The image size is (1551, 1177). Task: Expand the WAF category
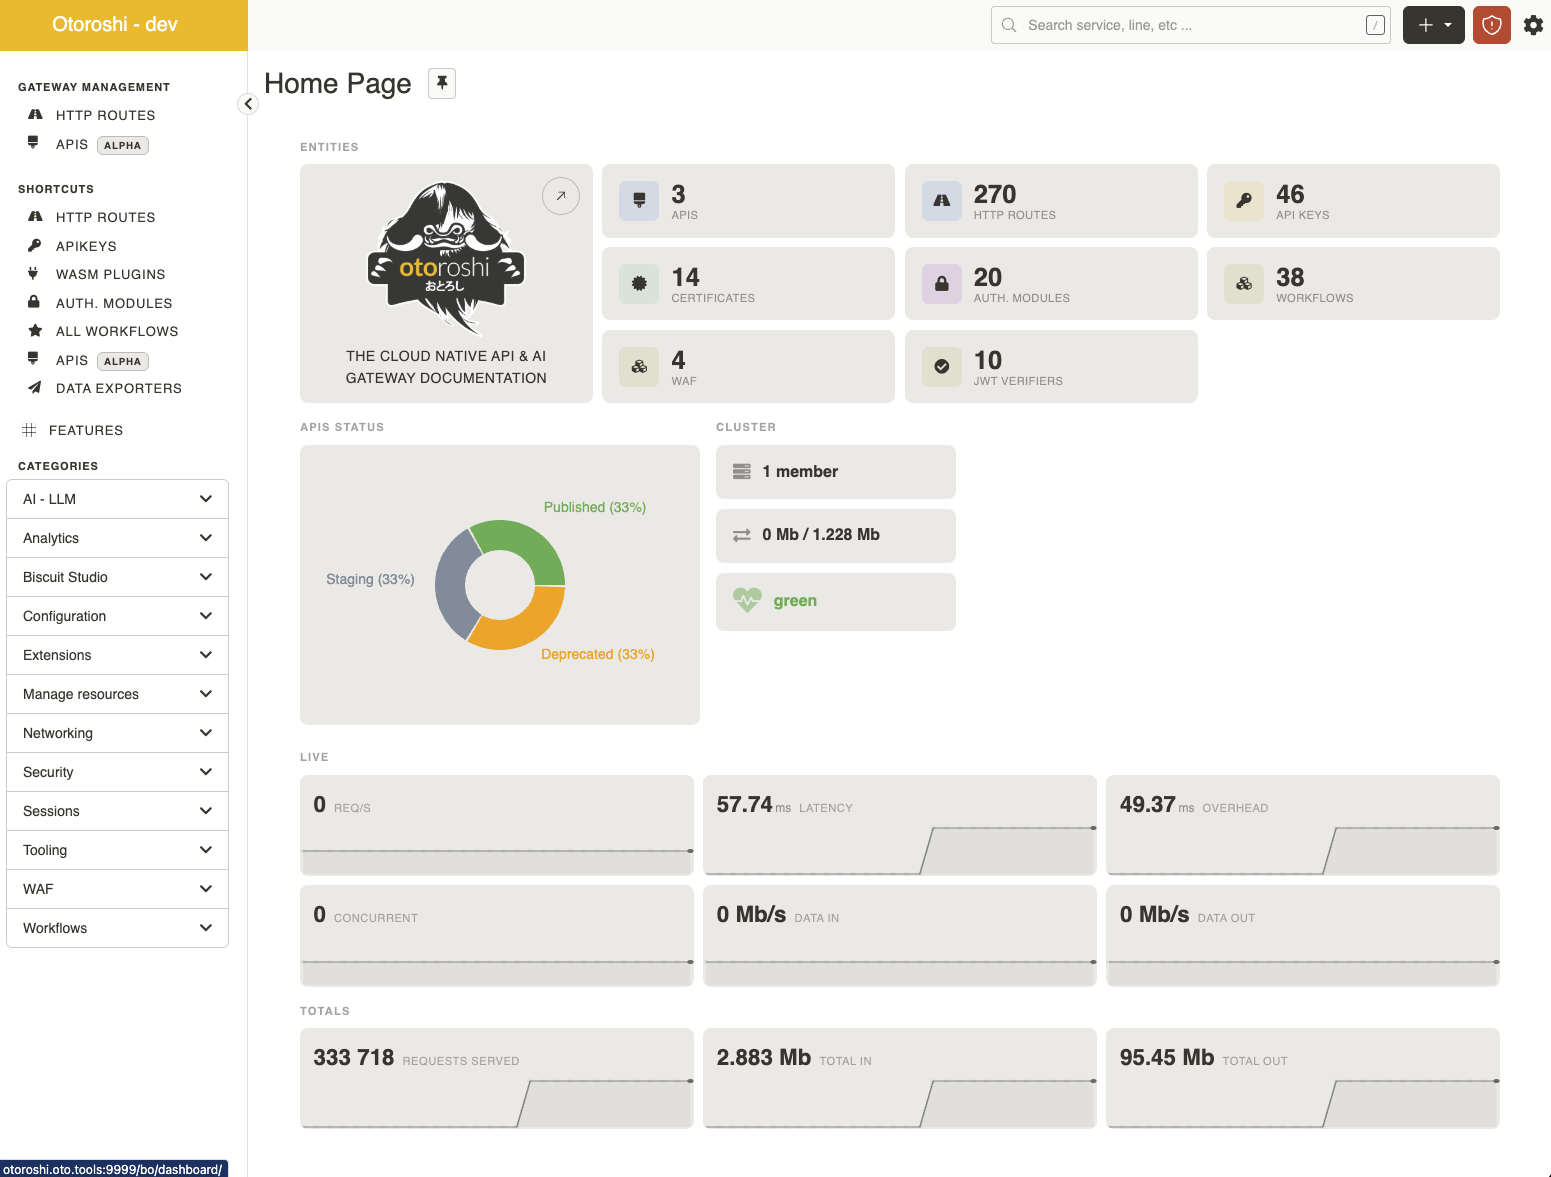coord(117,889)
